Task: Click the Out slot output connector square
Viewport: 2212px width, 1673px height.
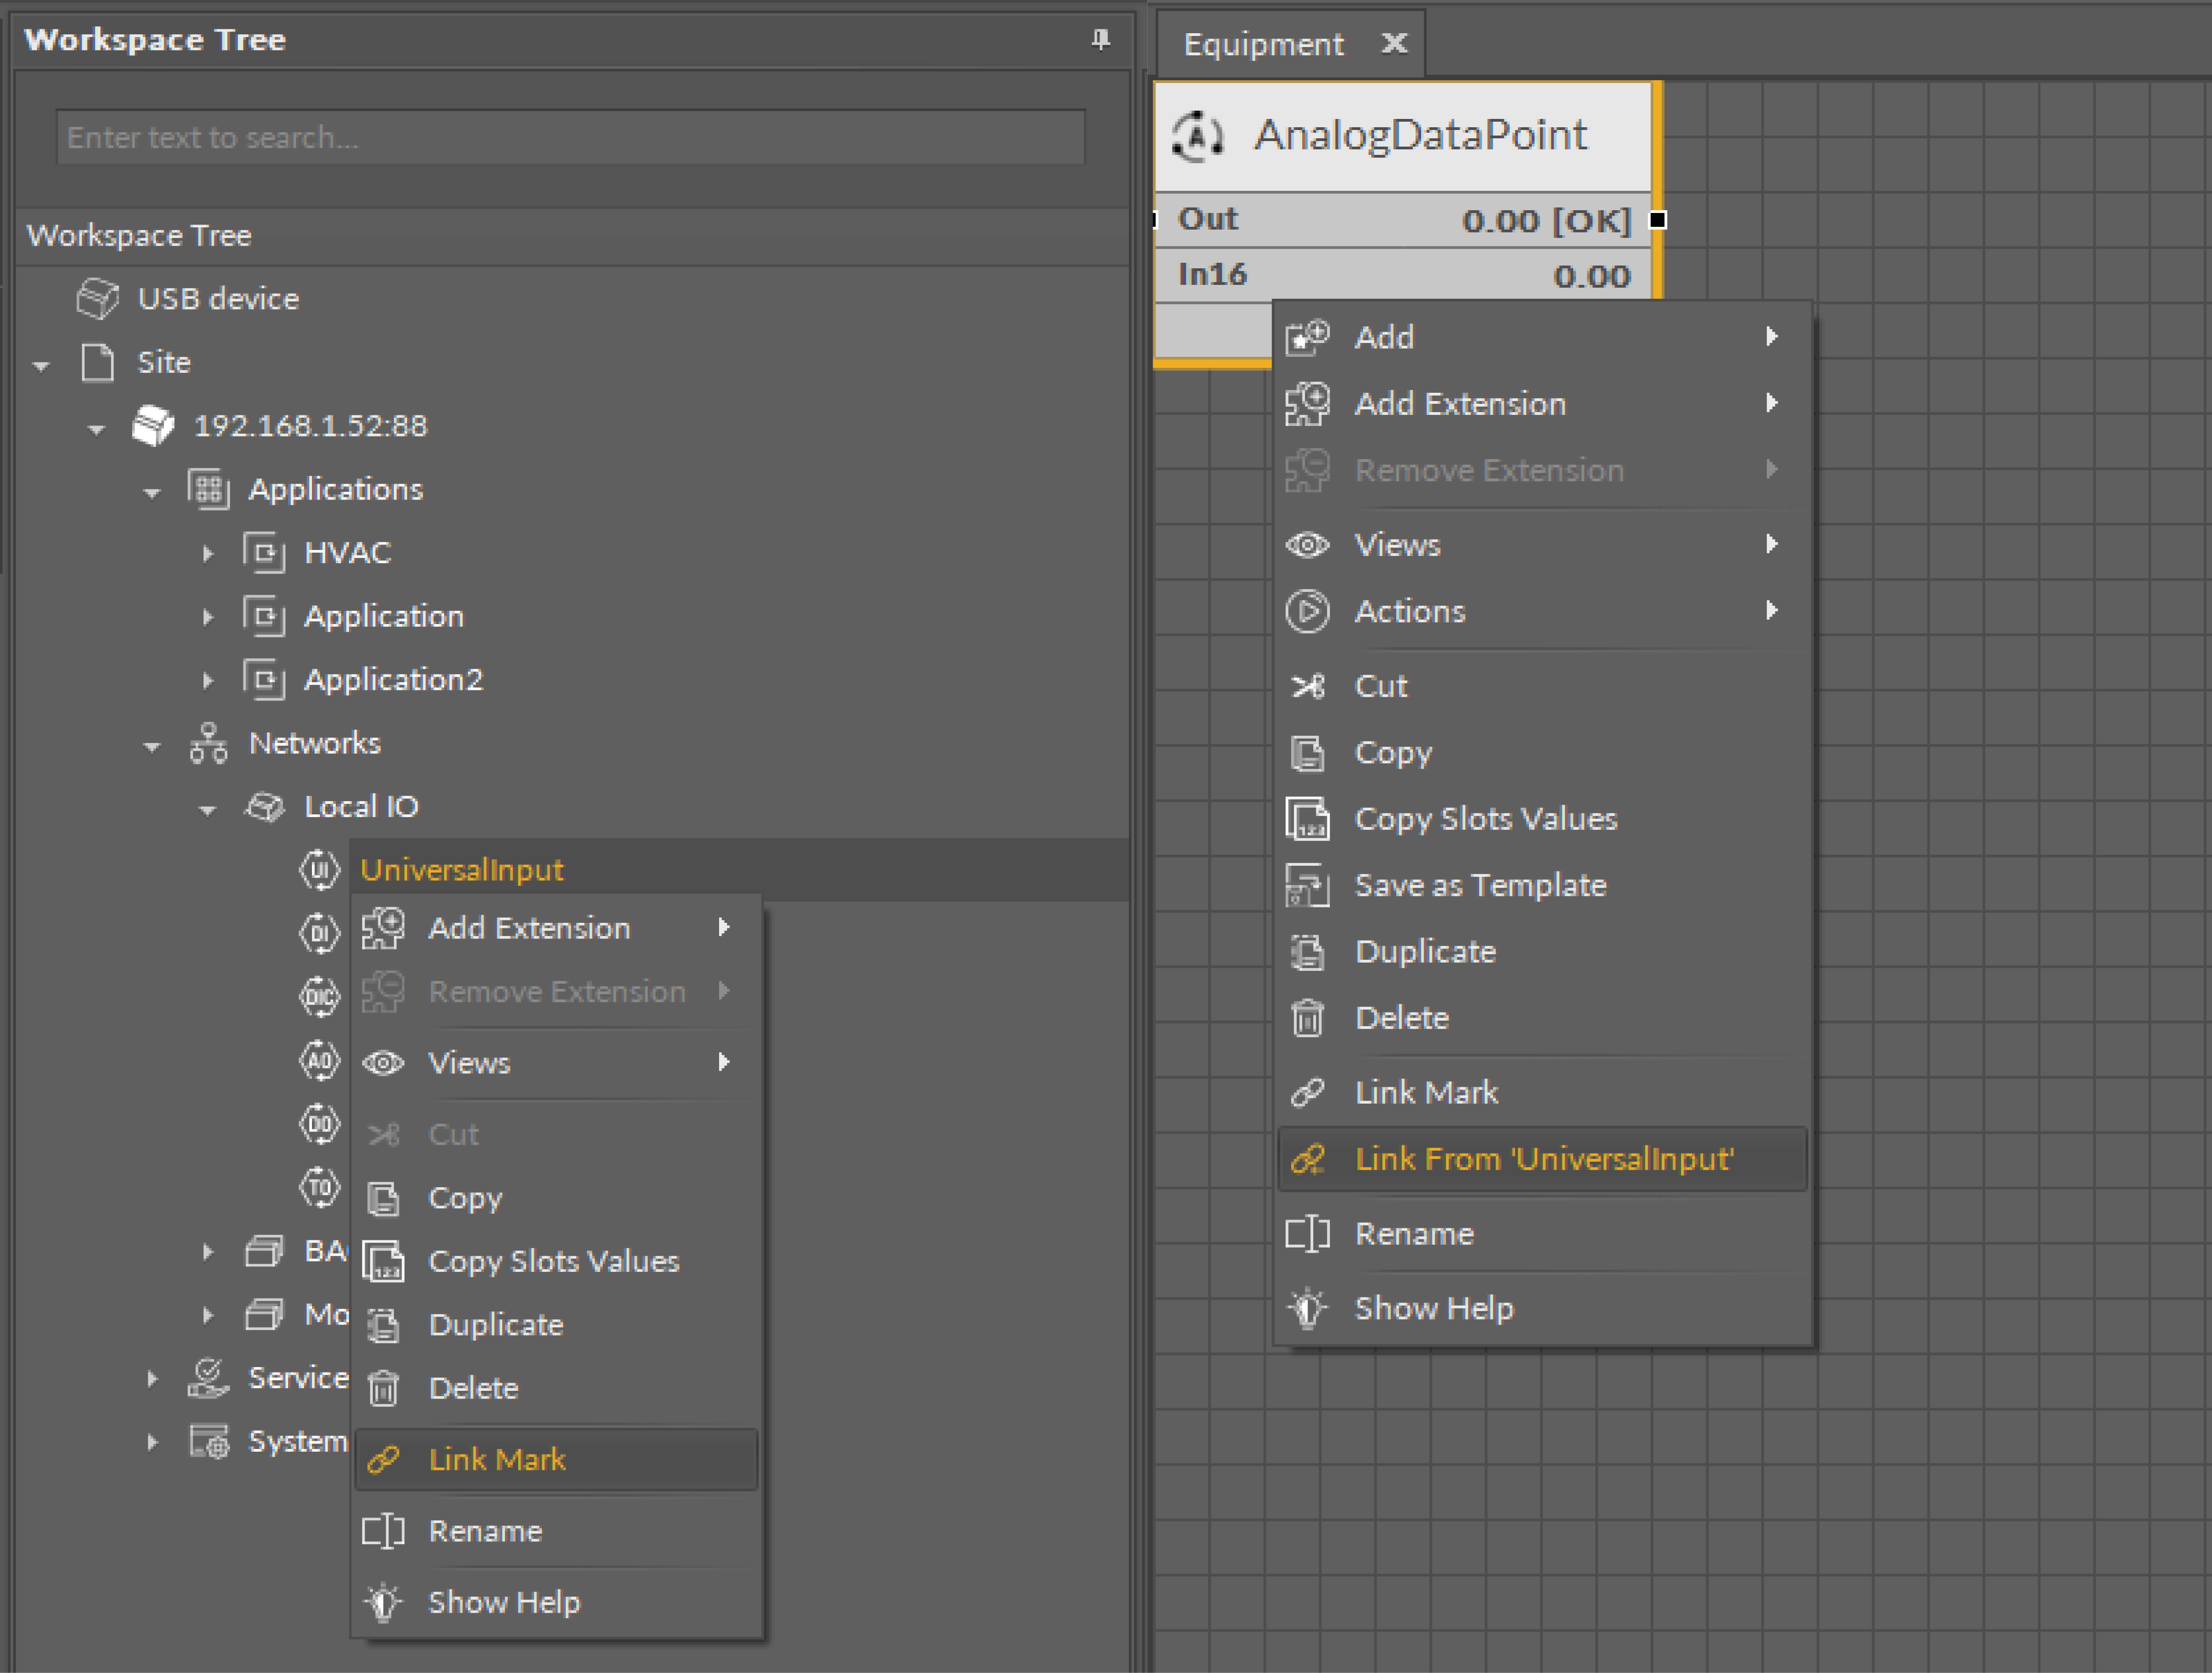Action: [1657, 220]
